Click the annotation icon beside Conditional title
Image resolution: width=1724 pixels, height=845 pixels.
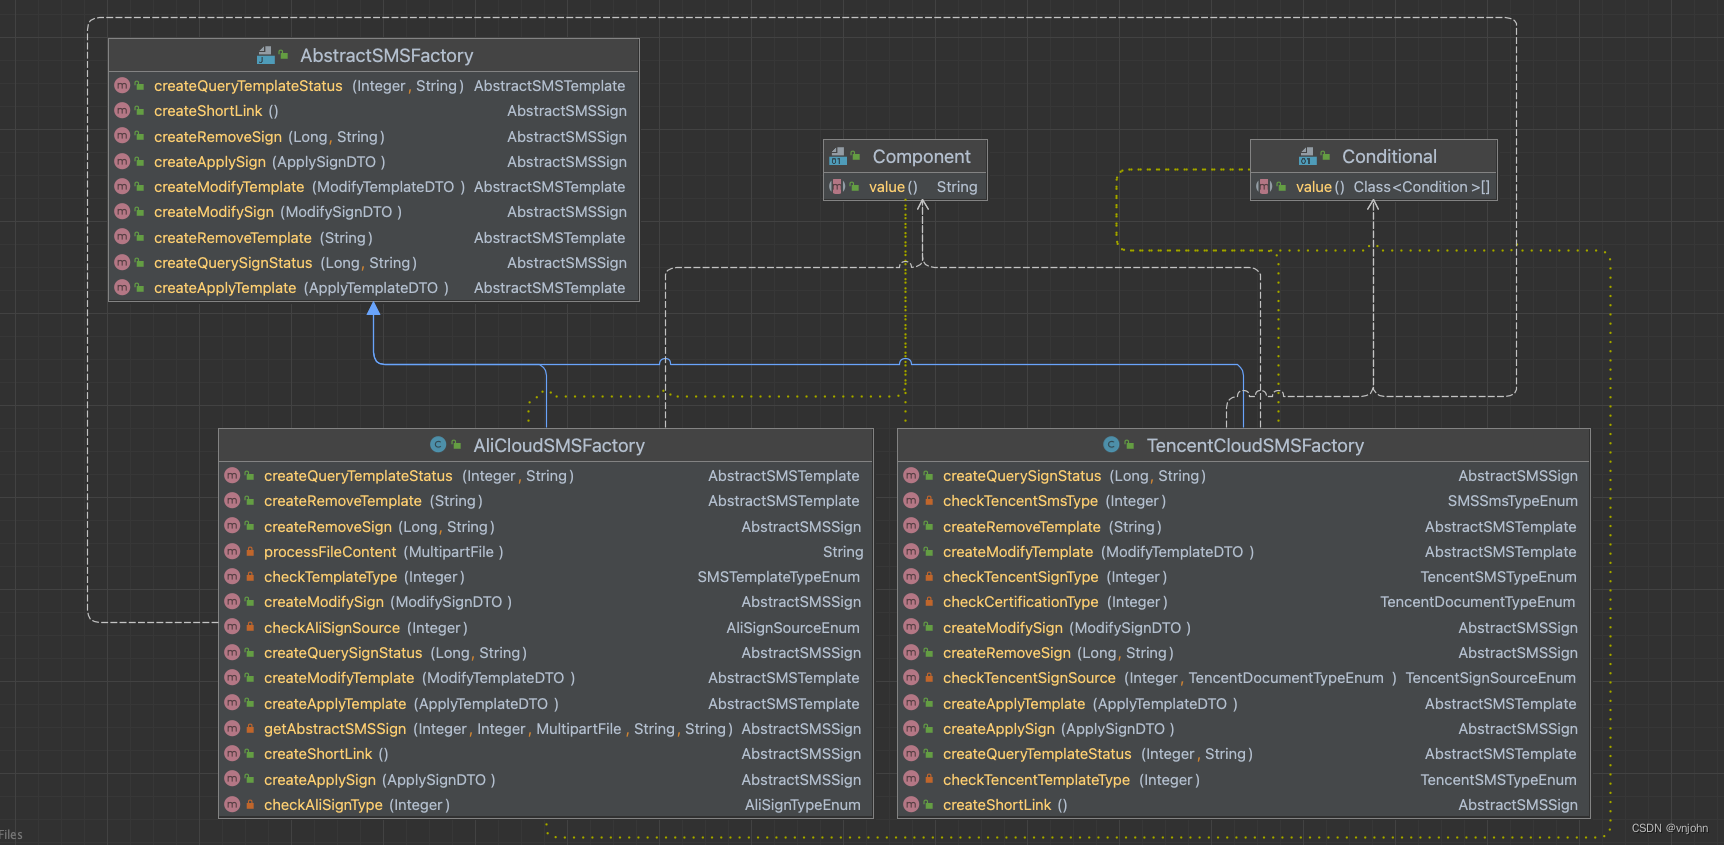coord(1307,157)
